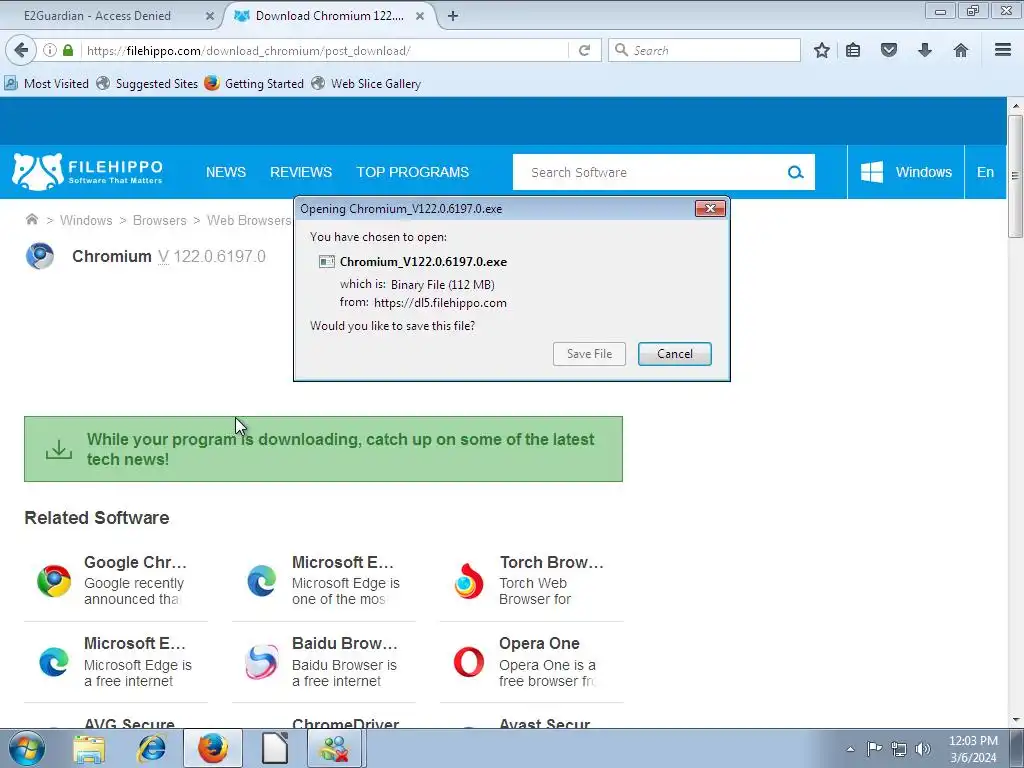Open the En language selector
Screen dimensions: 1024x768
(985, 172)
